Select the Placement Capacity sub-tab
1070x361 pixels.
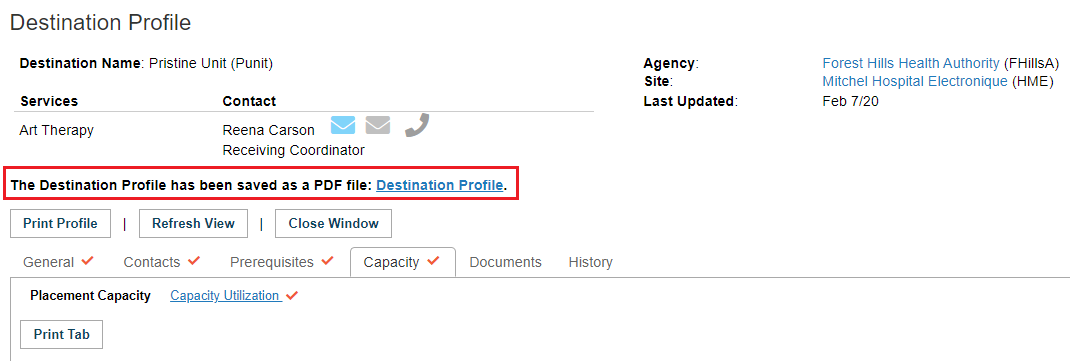90,295
